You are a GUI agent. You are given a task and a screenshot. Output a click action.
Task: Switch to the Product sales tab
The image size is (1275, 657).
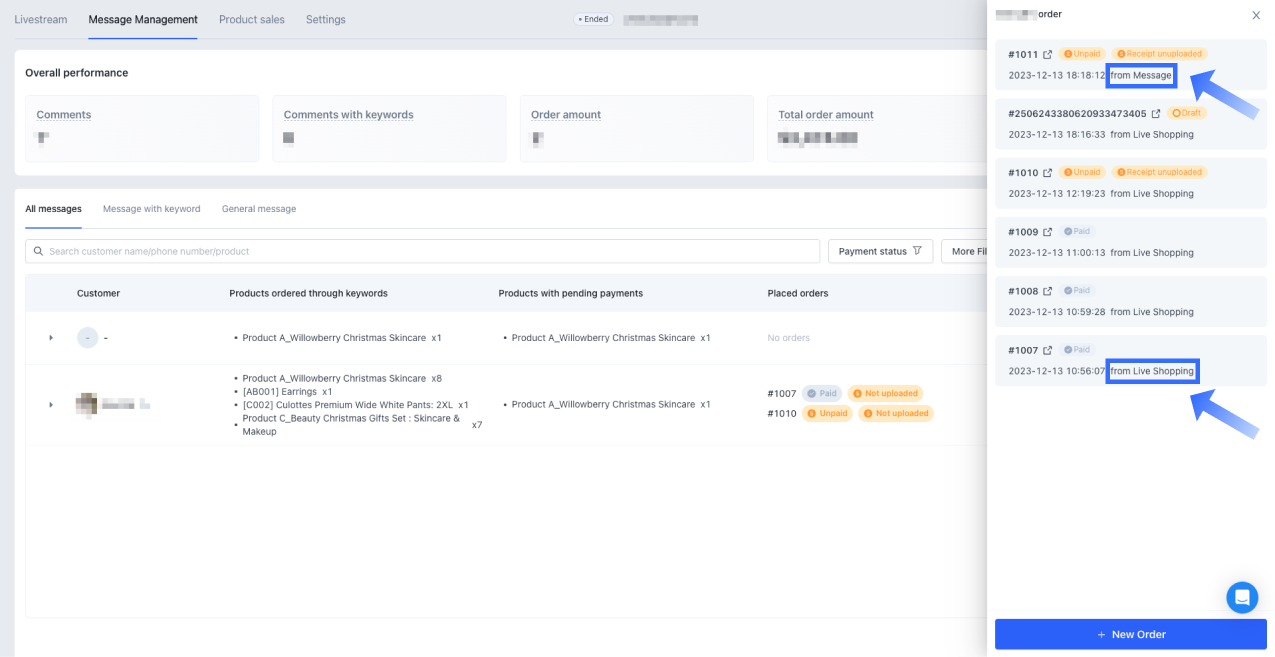point(251,19)
